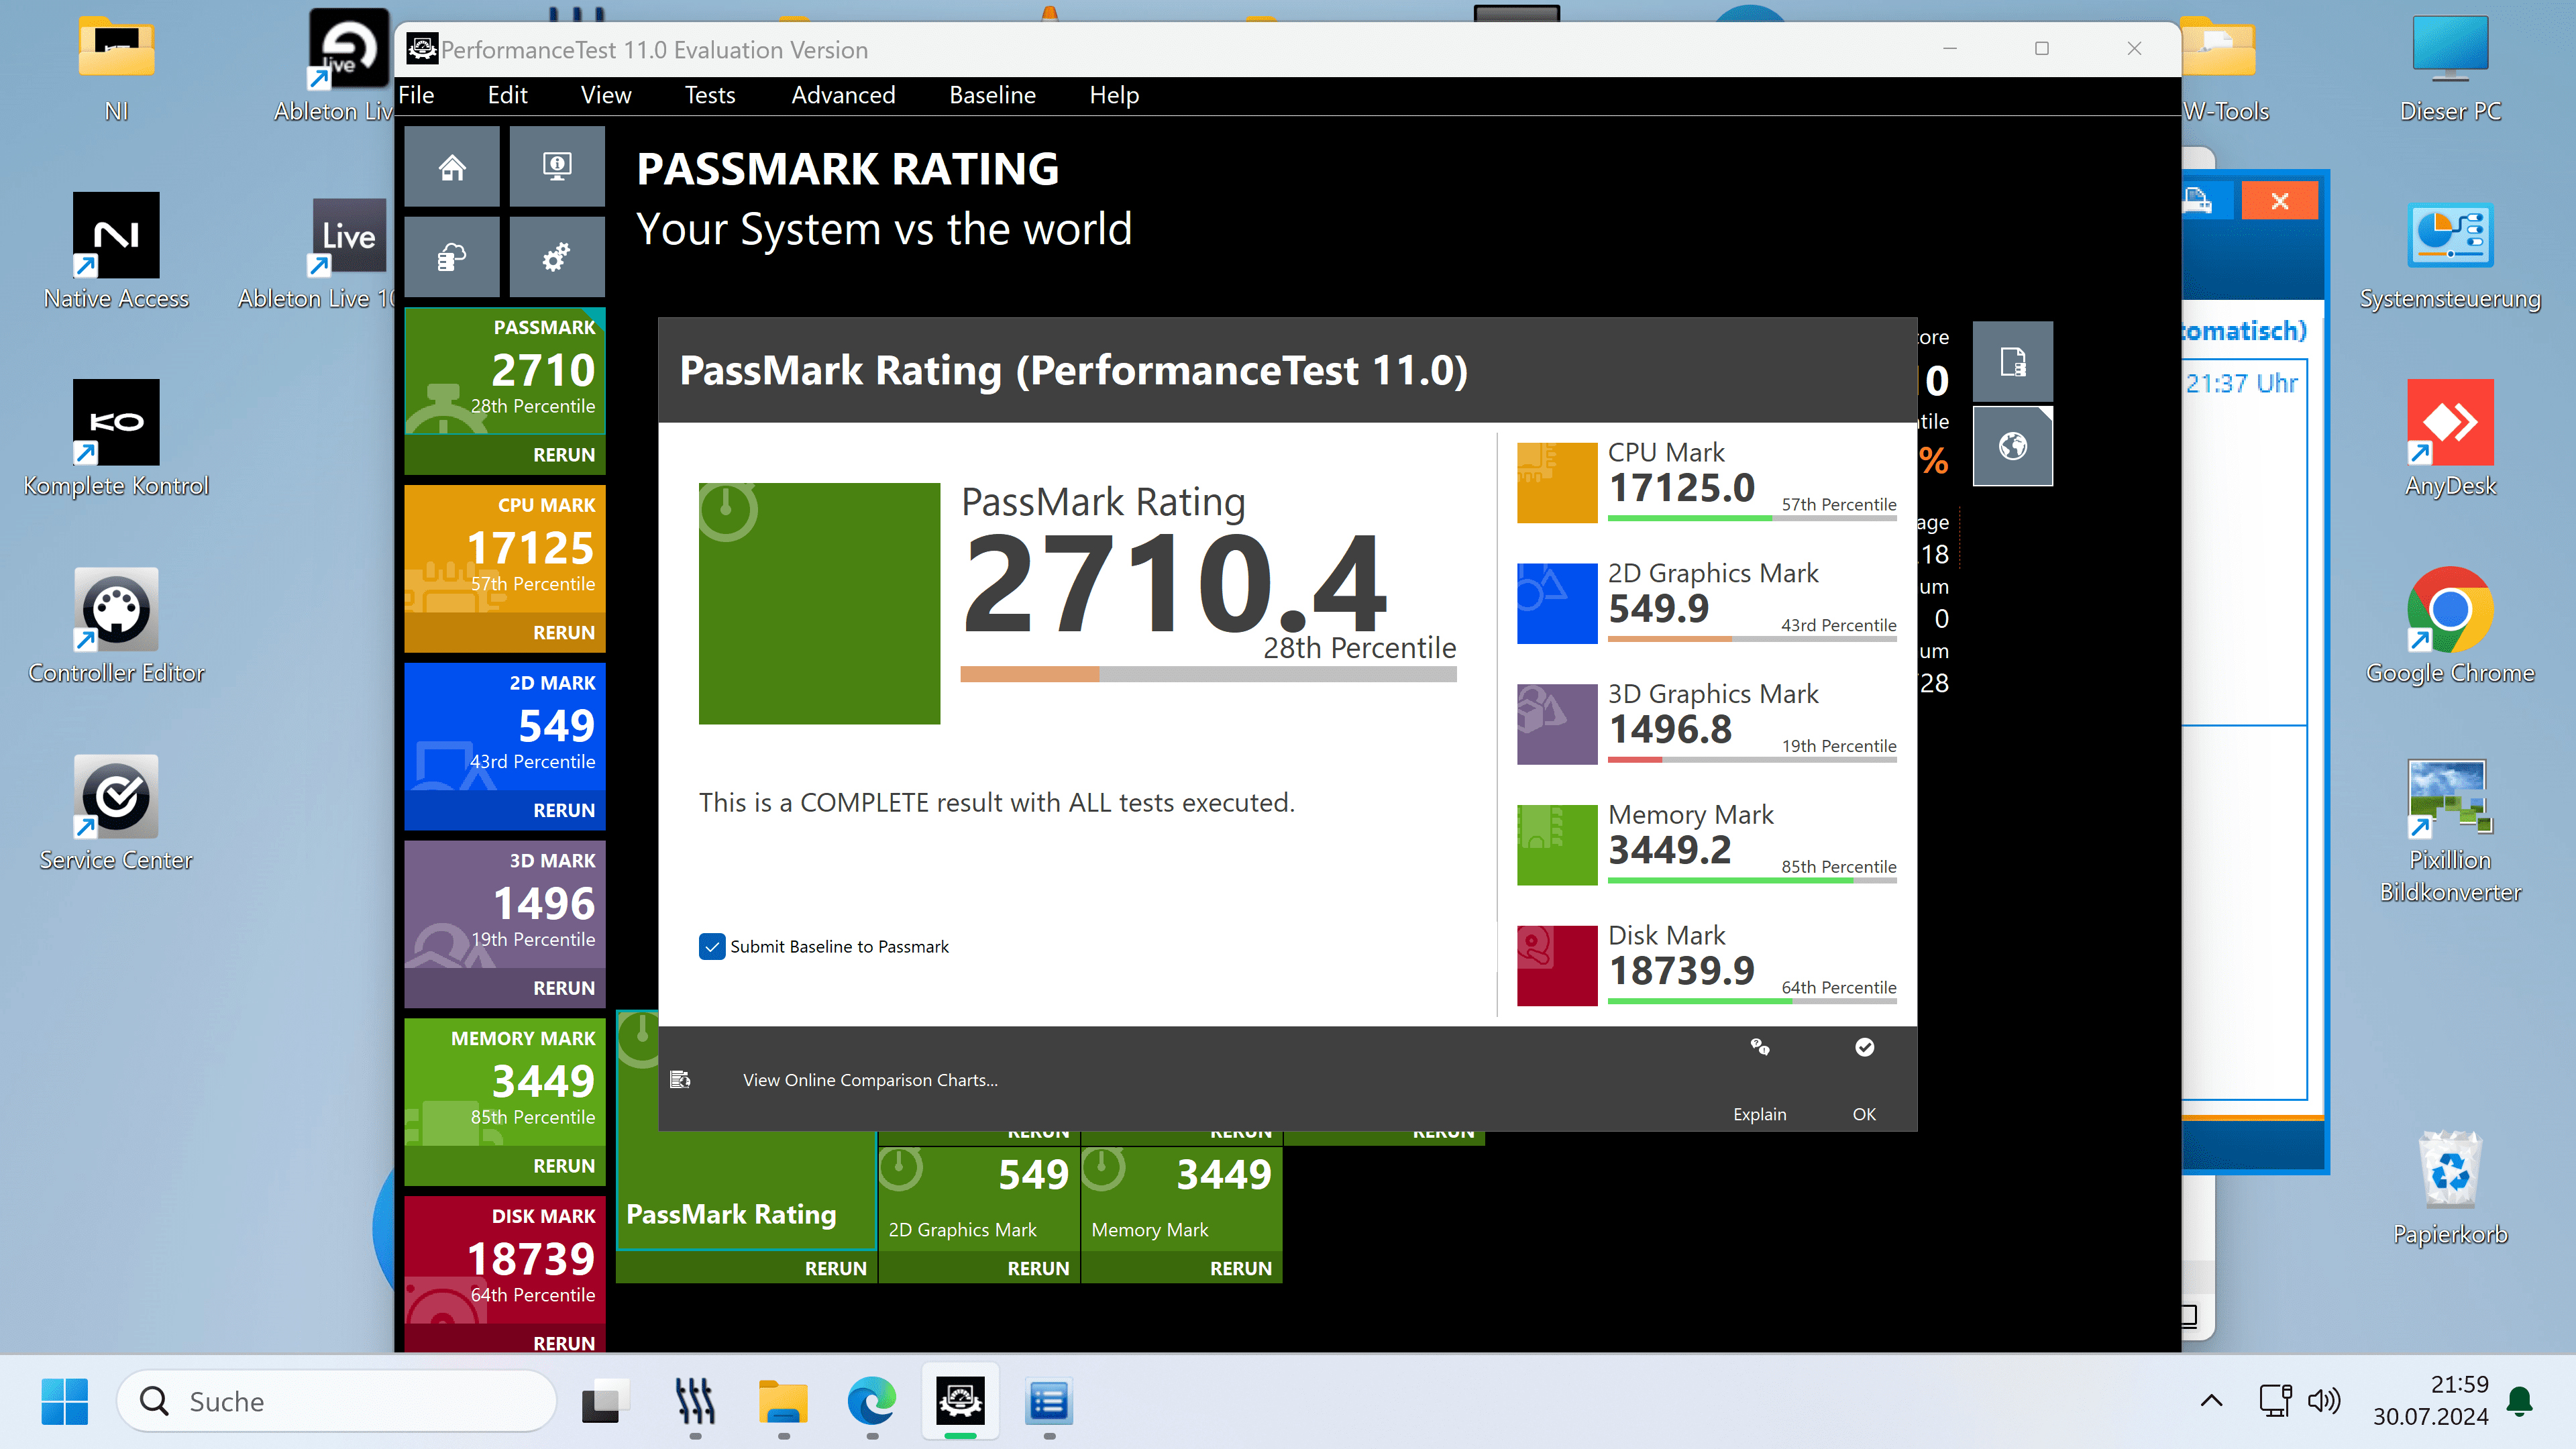Screen dimensions: 2576x1449
Task: Click the save results document icon
Action: [2012, 362]
